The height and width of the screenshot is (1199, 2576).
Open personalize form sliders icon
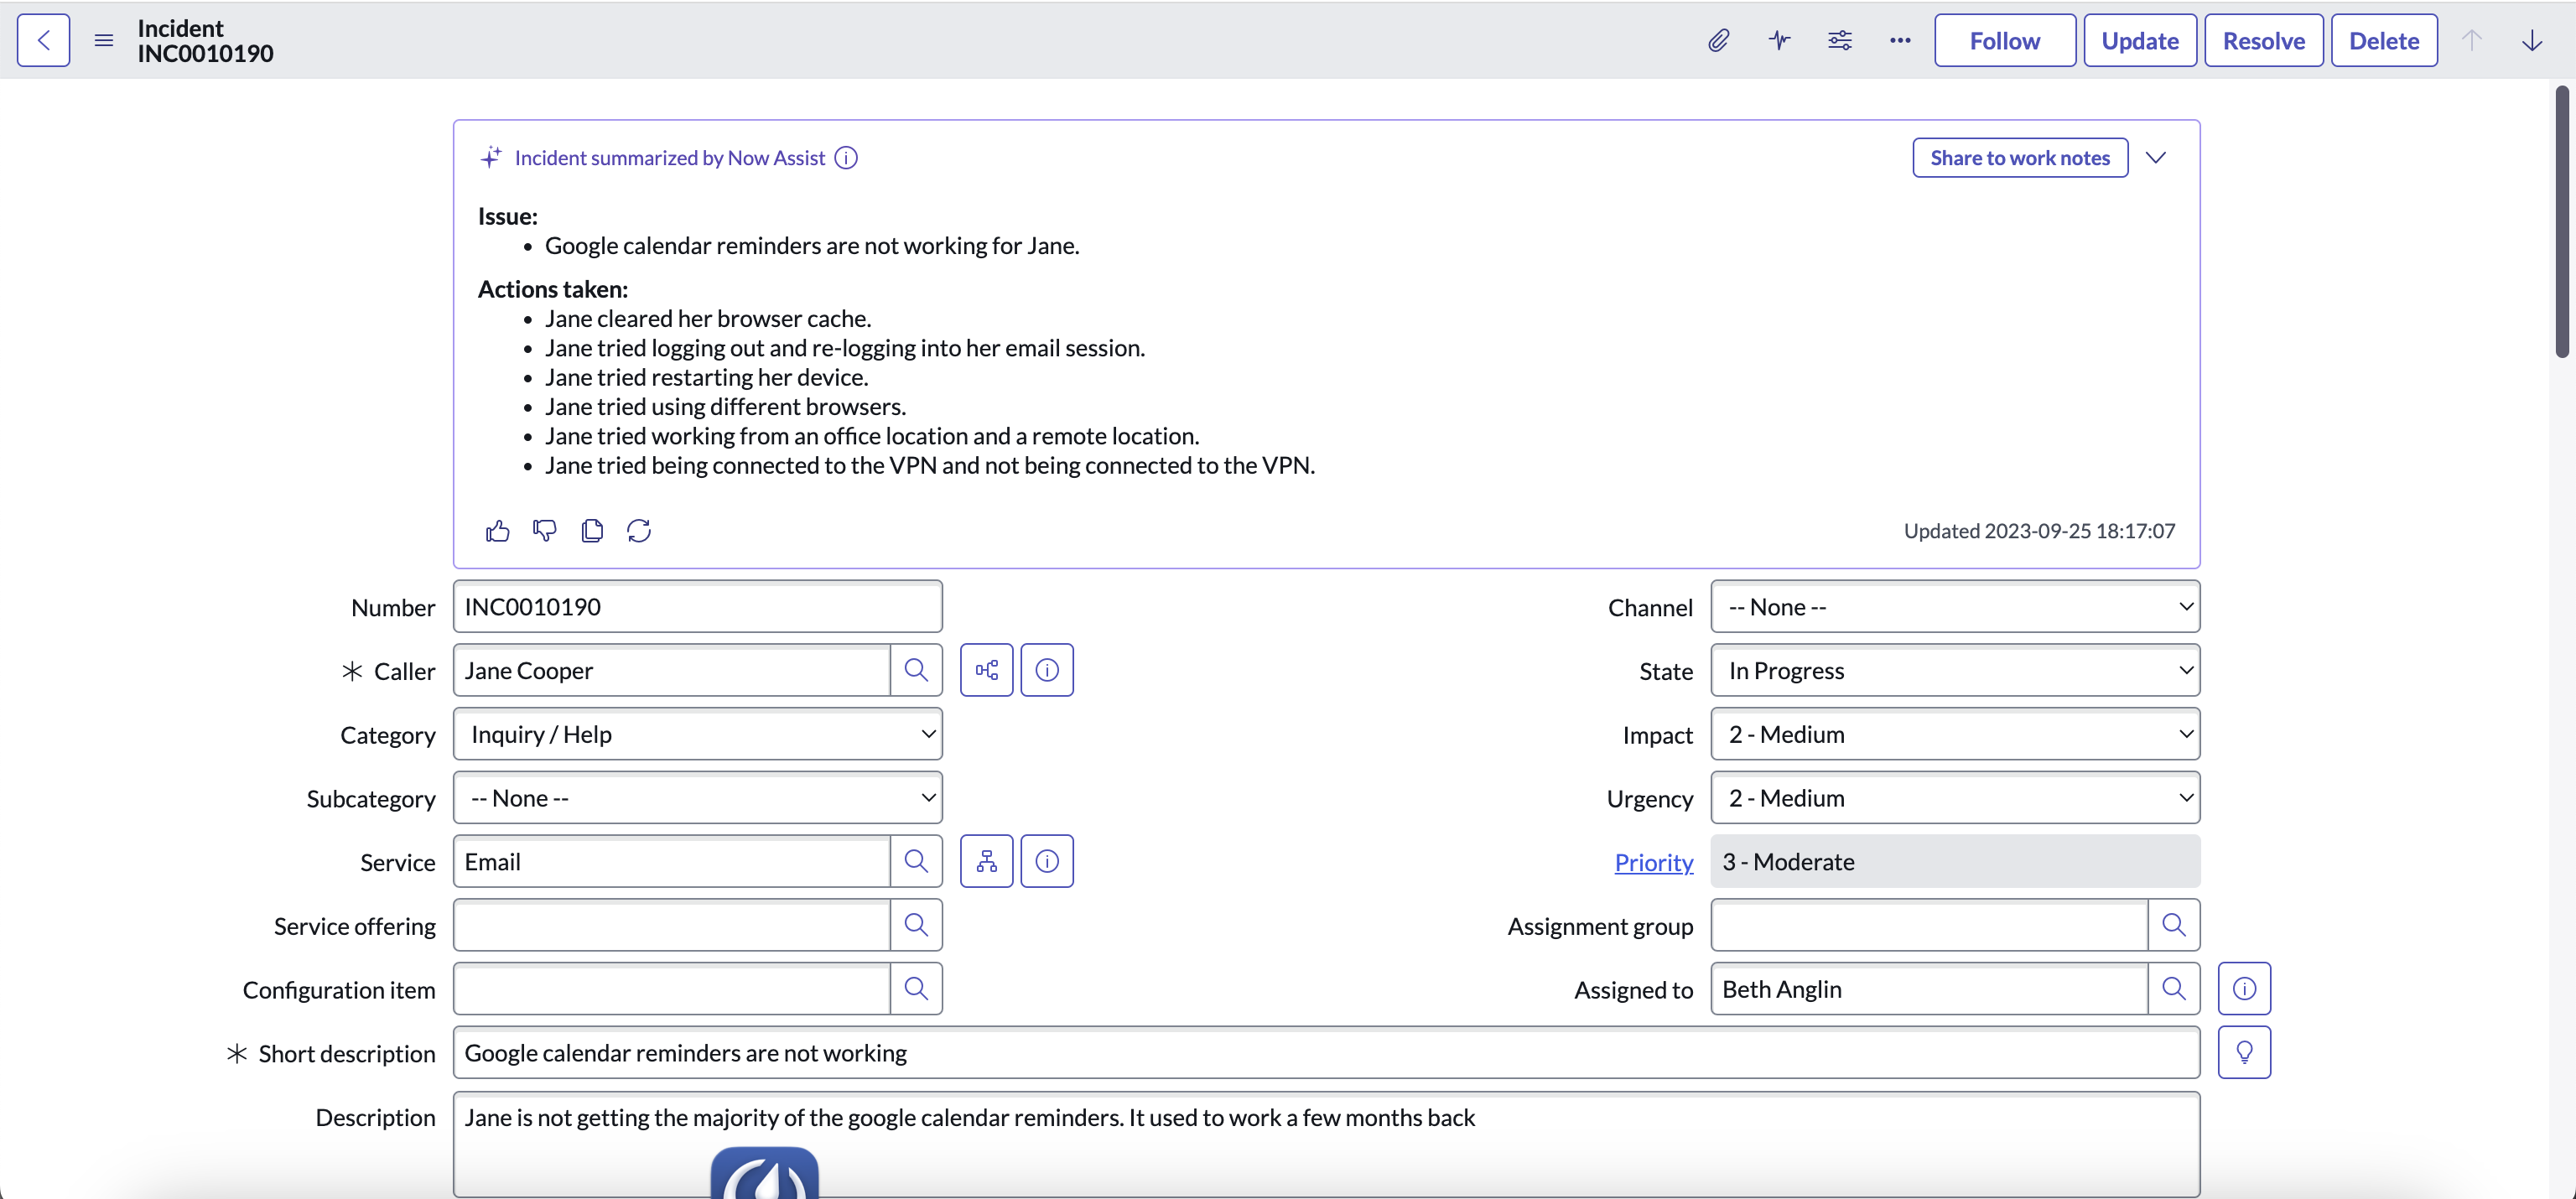tap(1839, 40)
